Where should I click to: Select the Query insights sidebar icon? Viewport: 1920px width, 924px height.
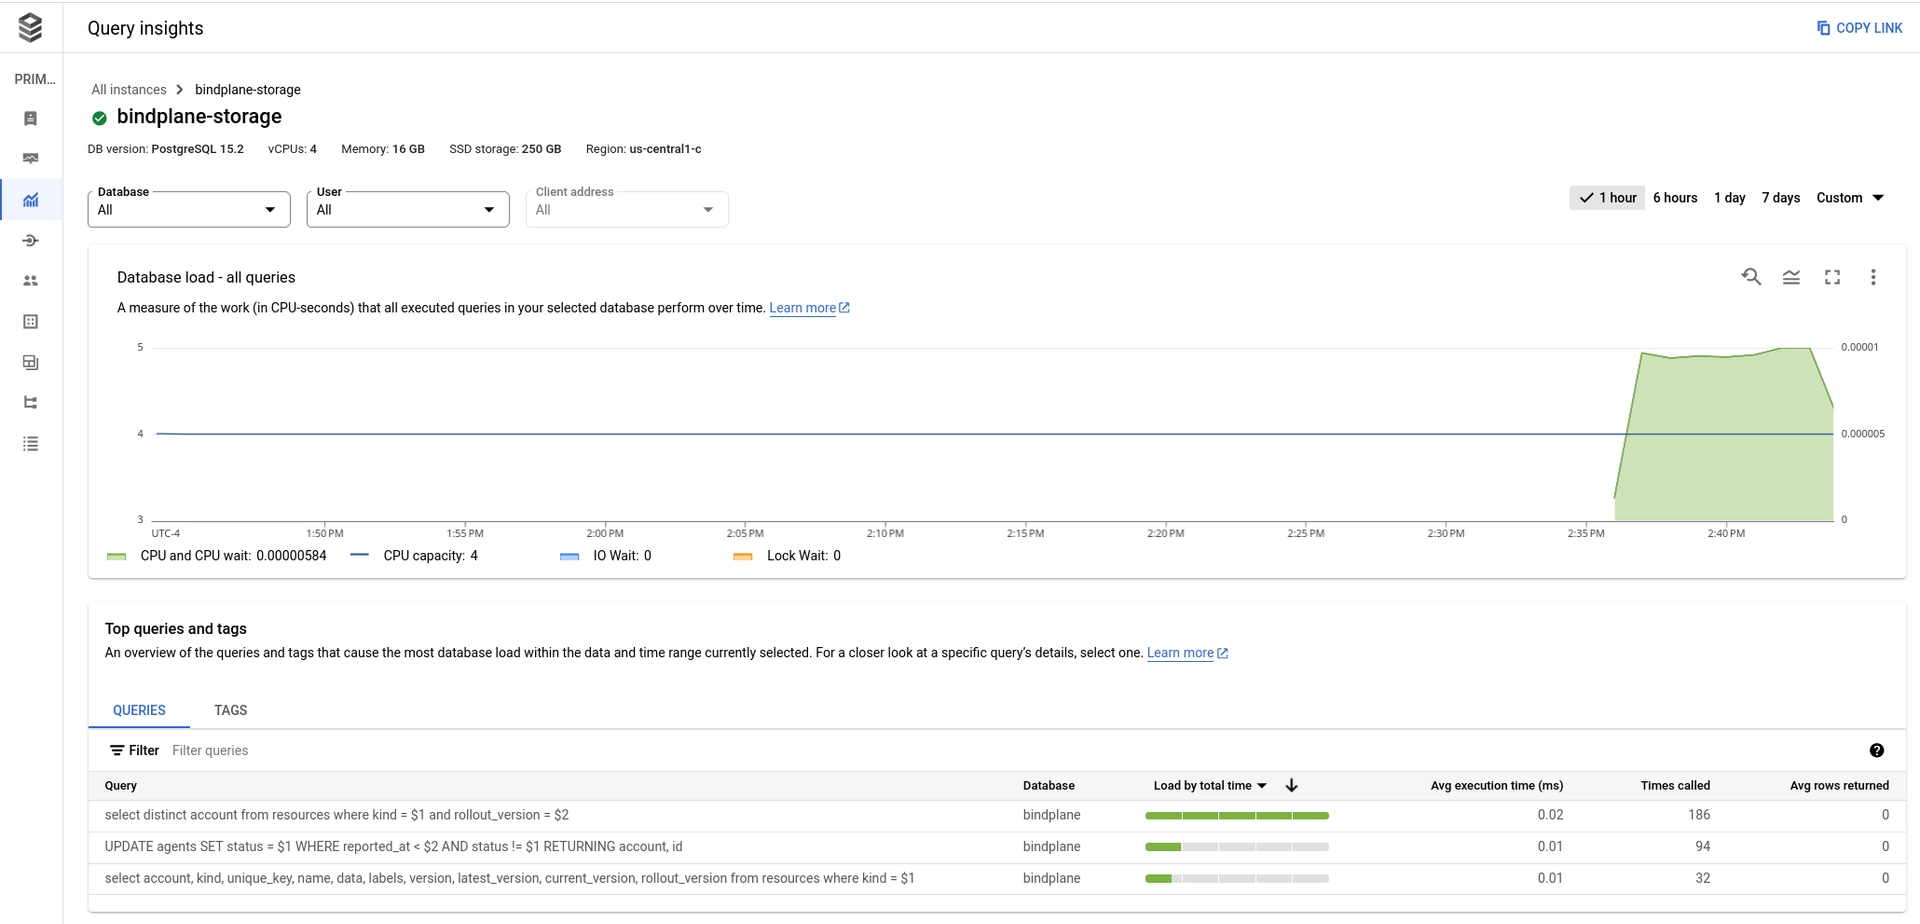click(x=30, y=200)
